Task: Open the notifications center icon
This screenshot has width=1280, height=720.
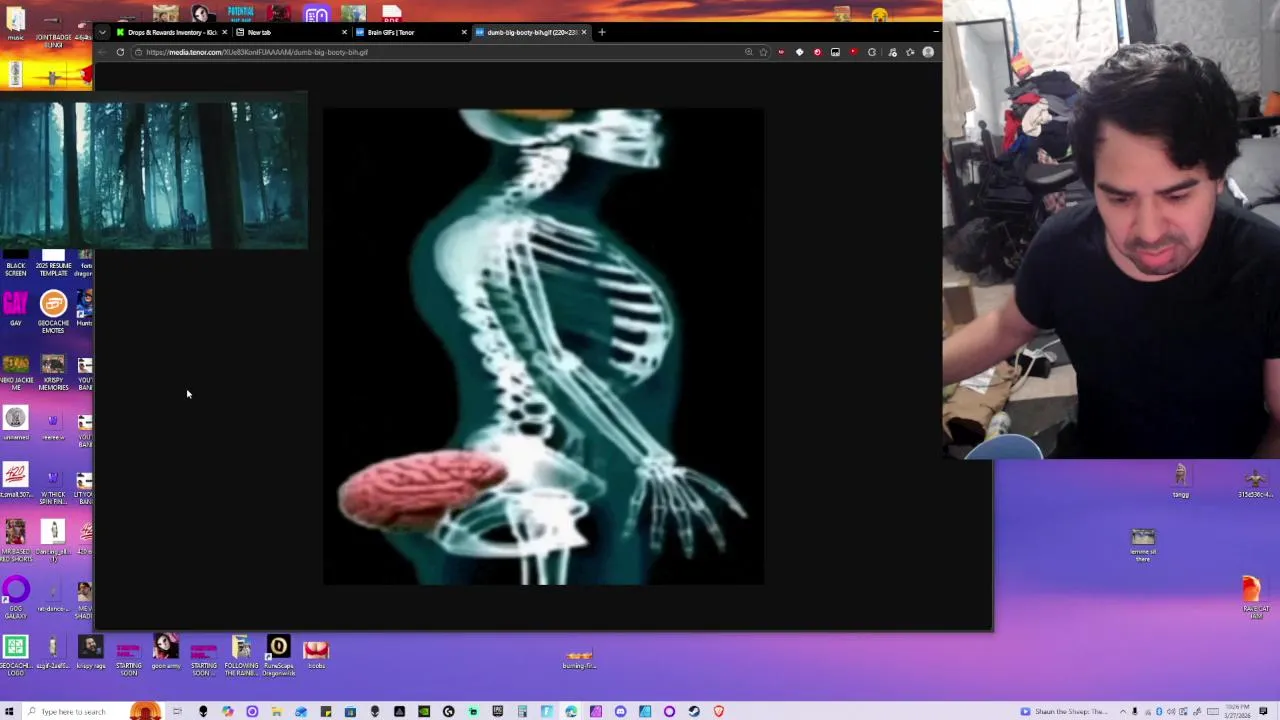Action: coord(1264,711)
